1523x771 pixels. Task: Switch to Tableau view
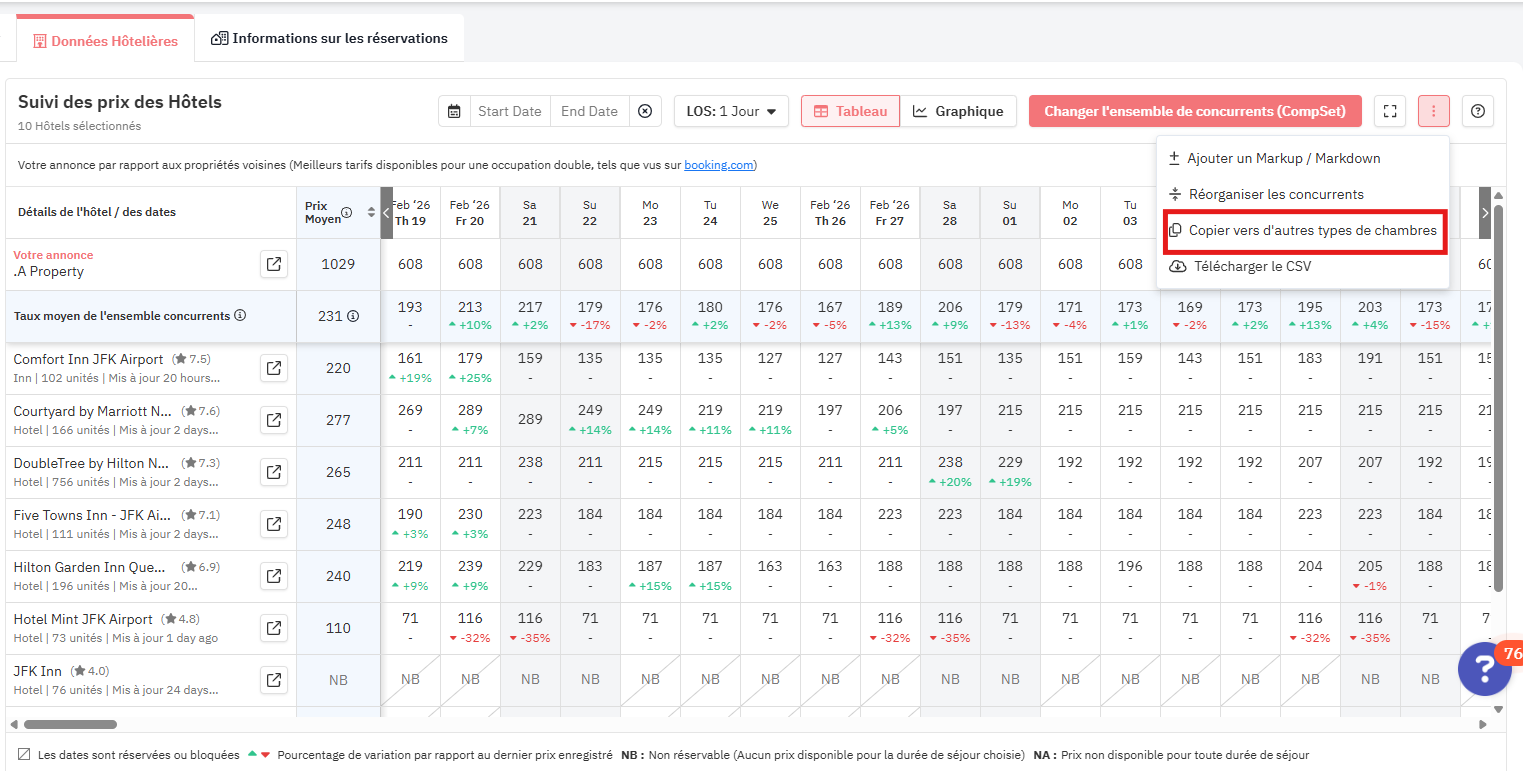click(x=850, y=111)
